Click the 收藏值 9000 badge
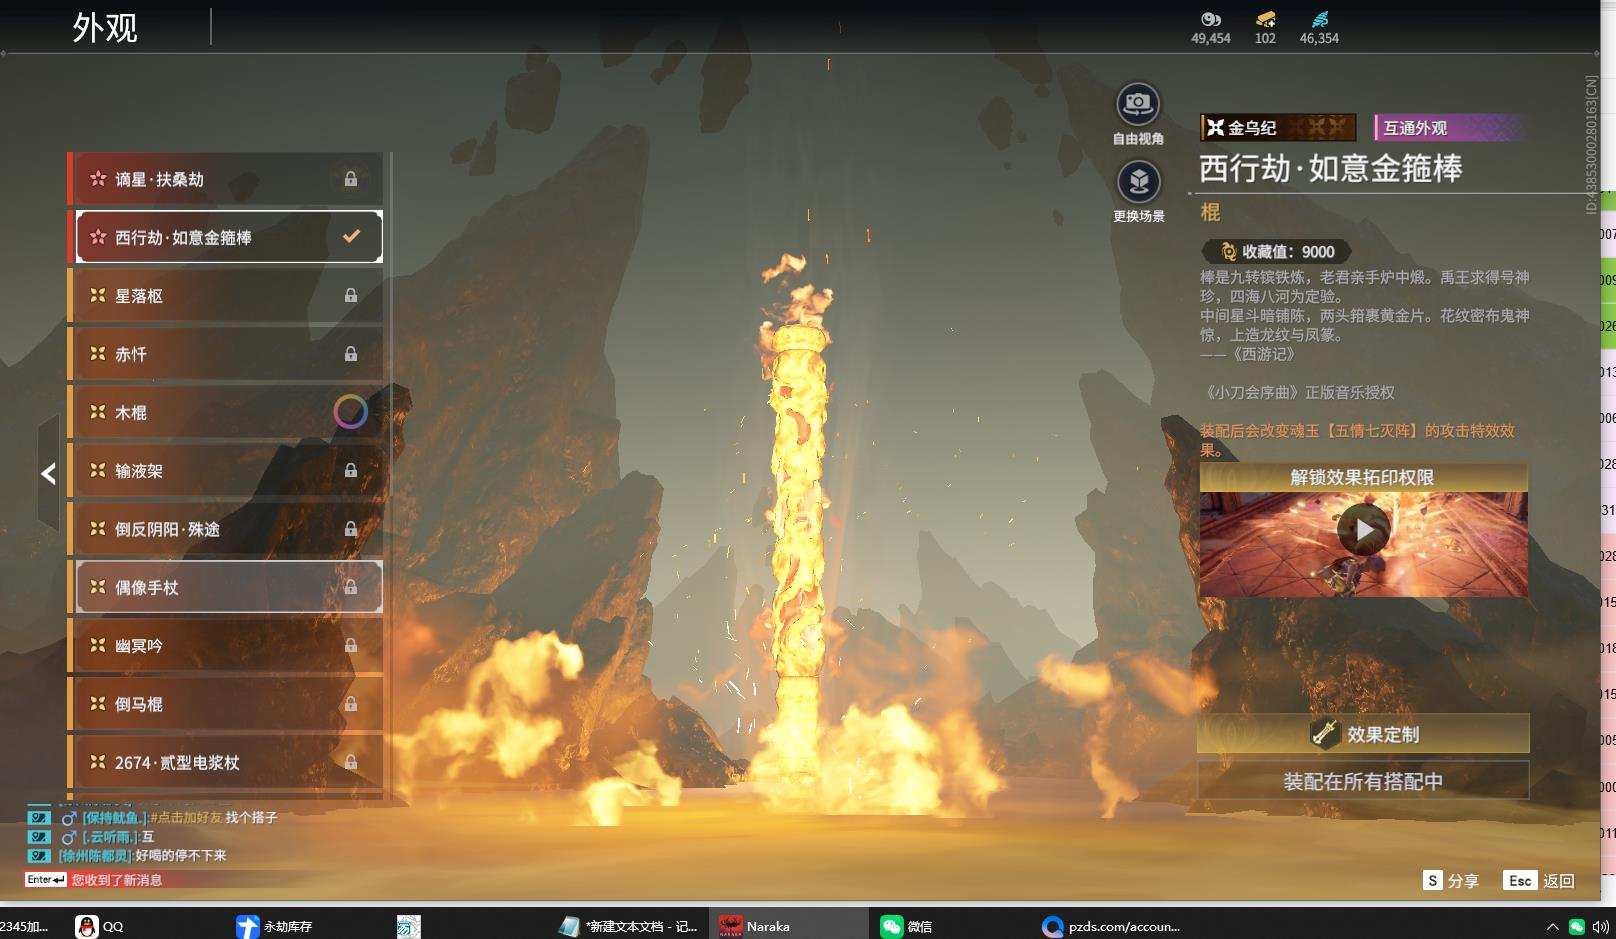 click(1276, 252)
